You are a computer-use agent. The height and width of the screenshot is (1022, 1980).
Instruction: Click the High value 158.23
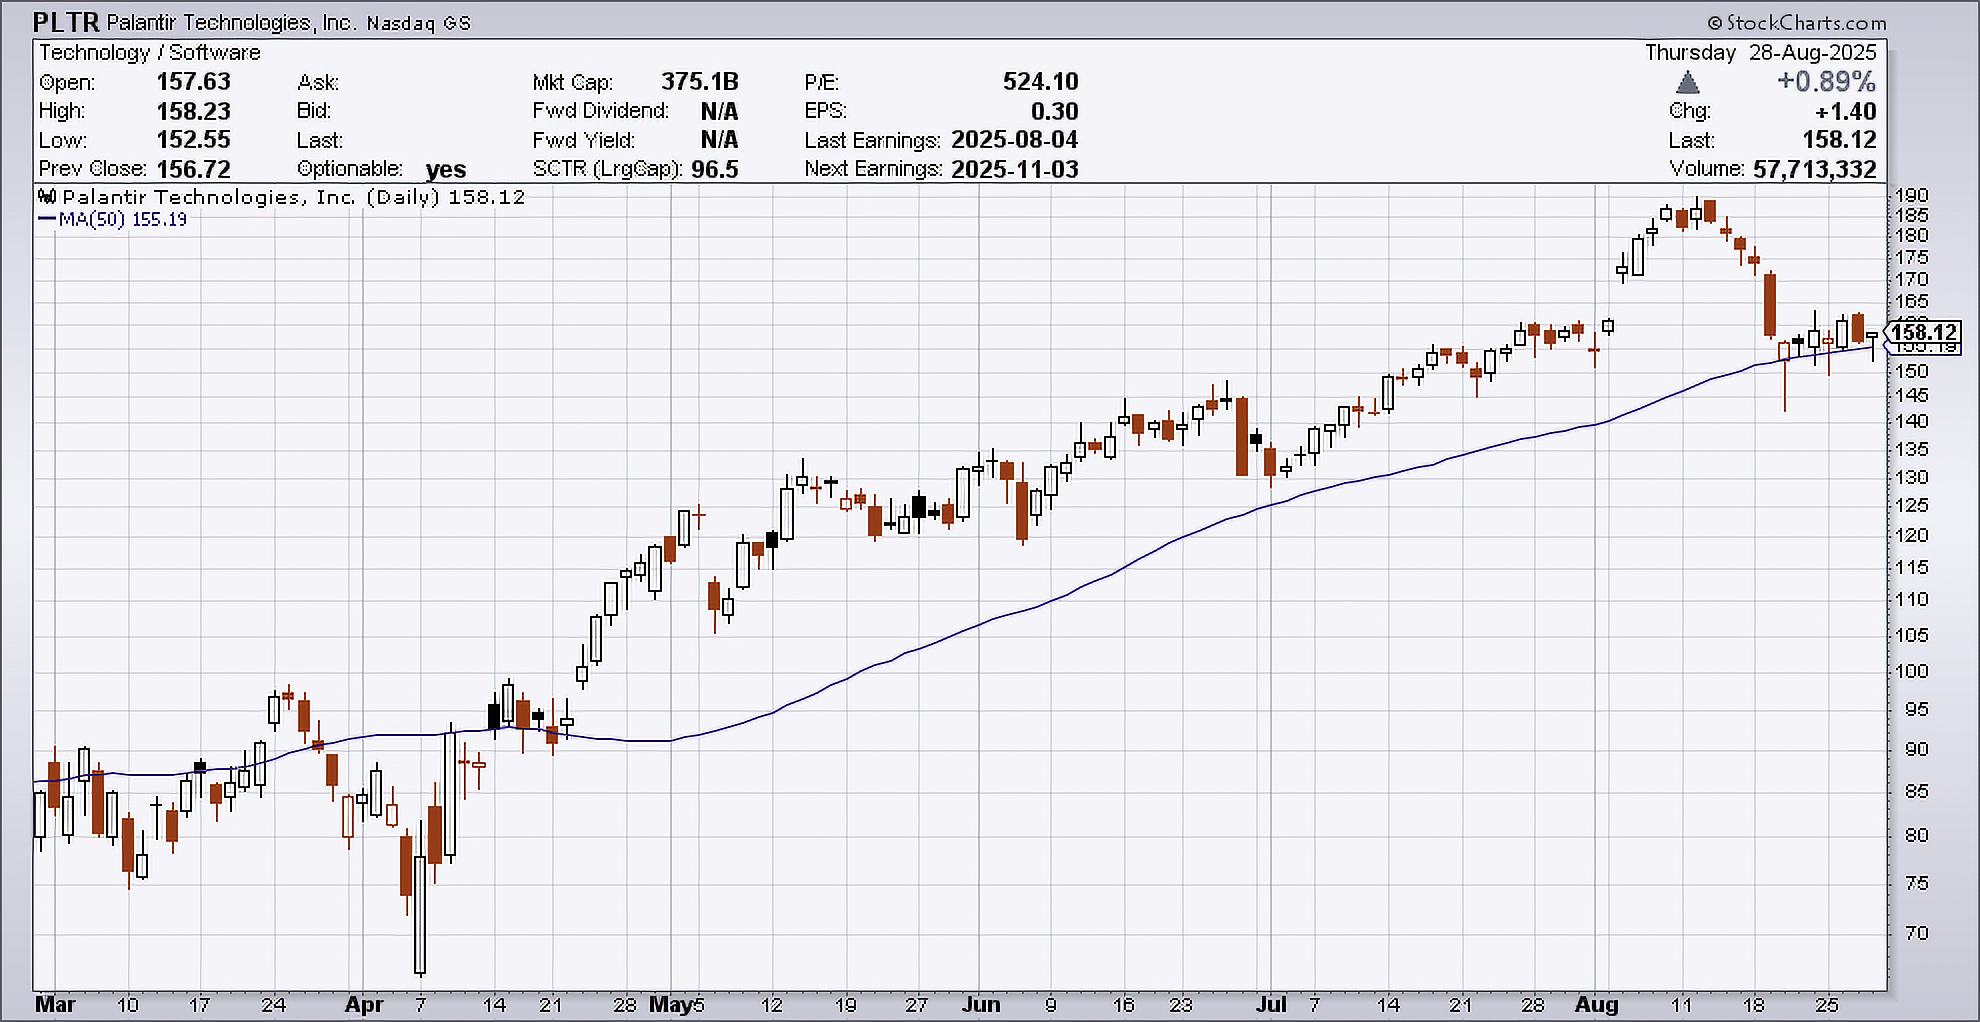pyautogui.click(x=194, y=111)
